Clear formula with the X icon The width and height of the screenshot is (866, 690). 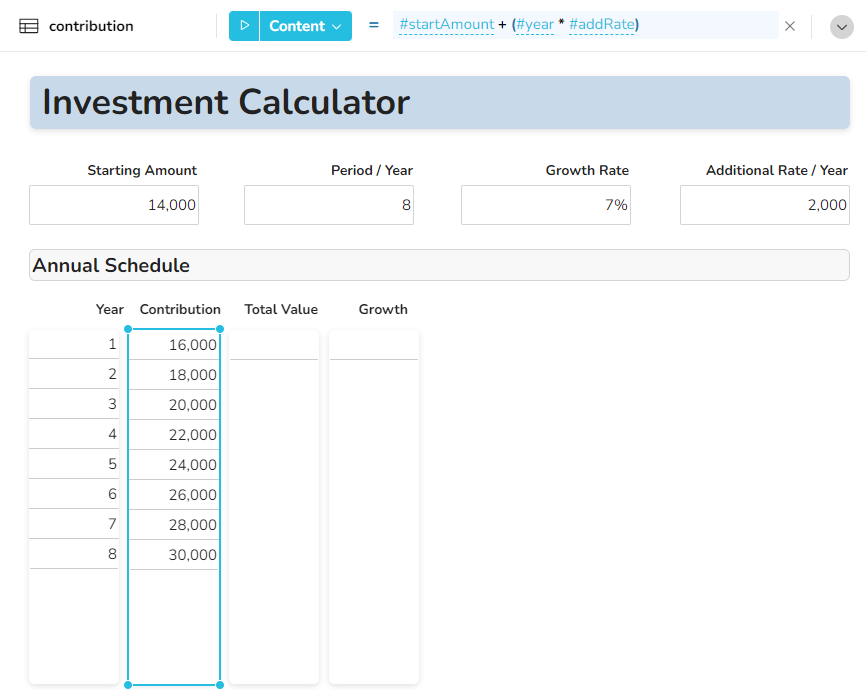coord(790,26)
